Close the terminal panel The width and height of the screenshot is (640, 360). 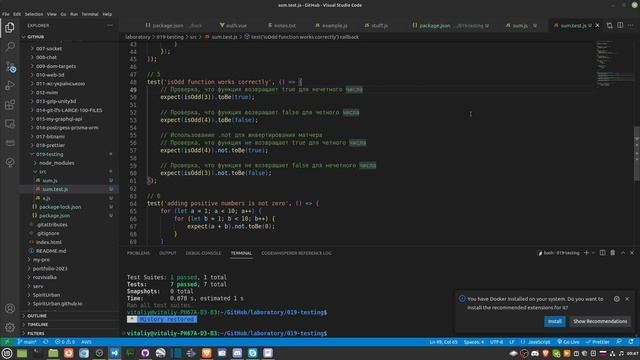tap(632, 253)
